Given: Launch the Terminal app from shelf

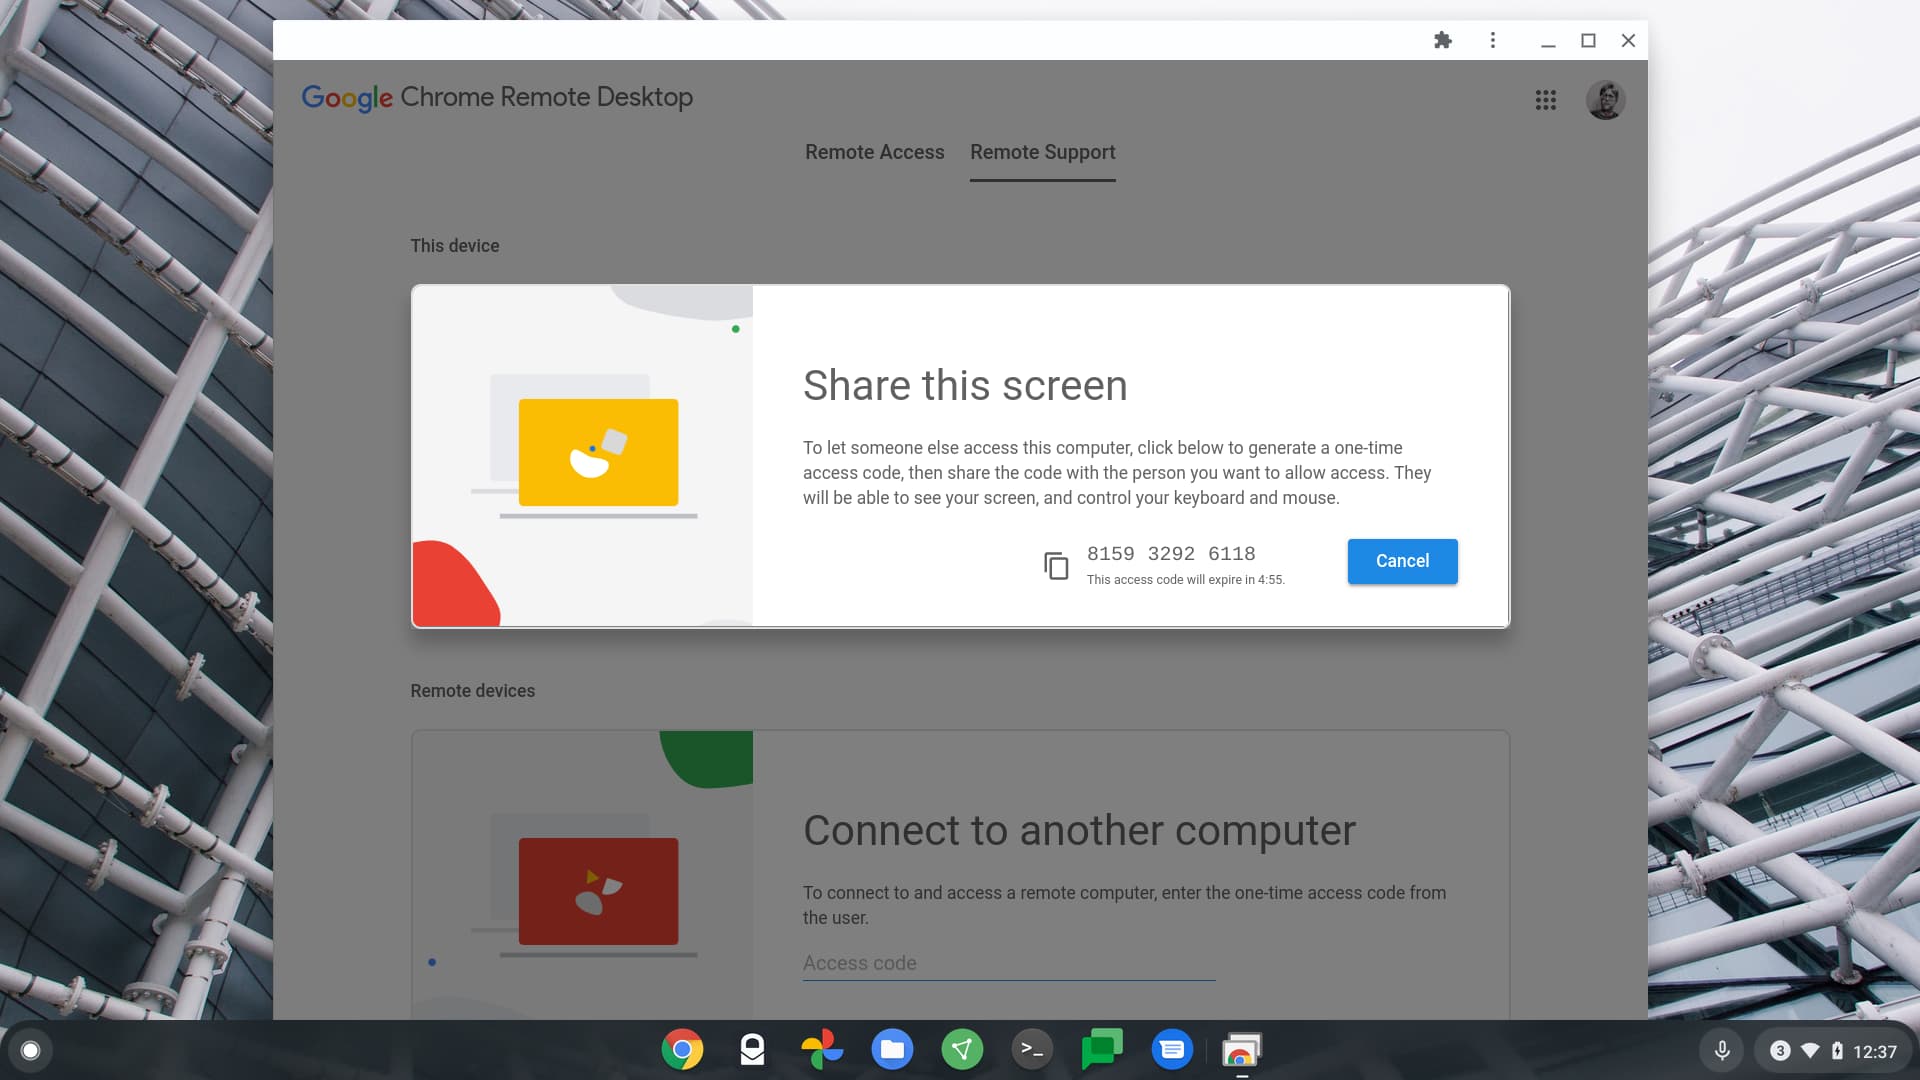Looking at the screenshot, I should click(1032, 1050).
